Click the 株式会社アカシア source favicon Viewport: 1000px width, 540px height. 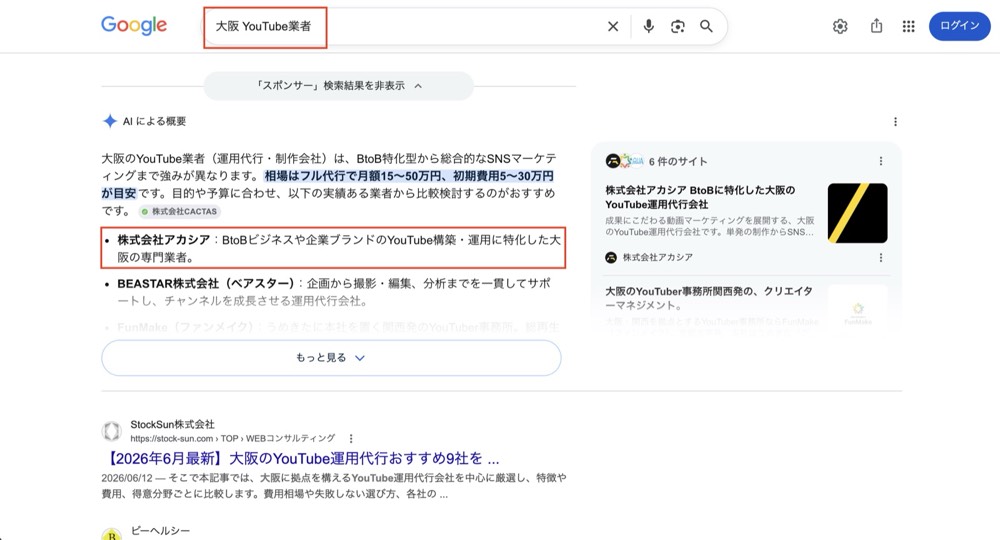tap(611, 257)
